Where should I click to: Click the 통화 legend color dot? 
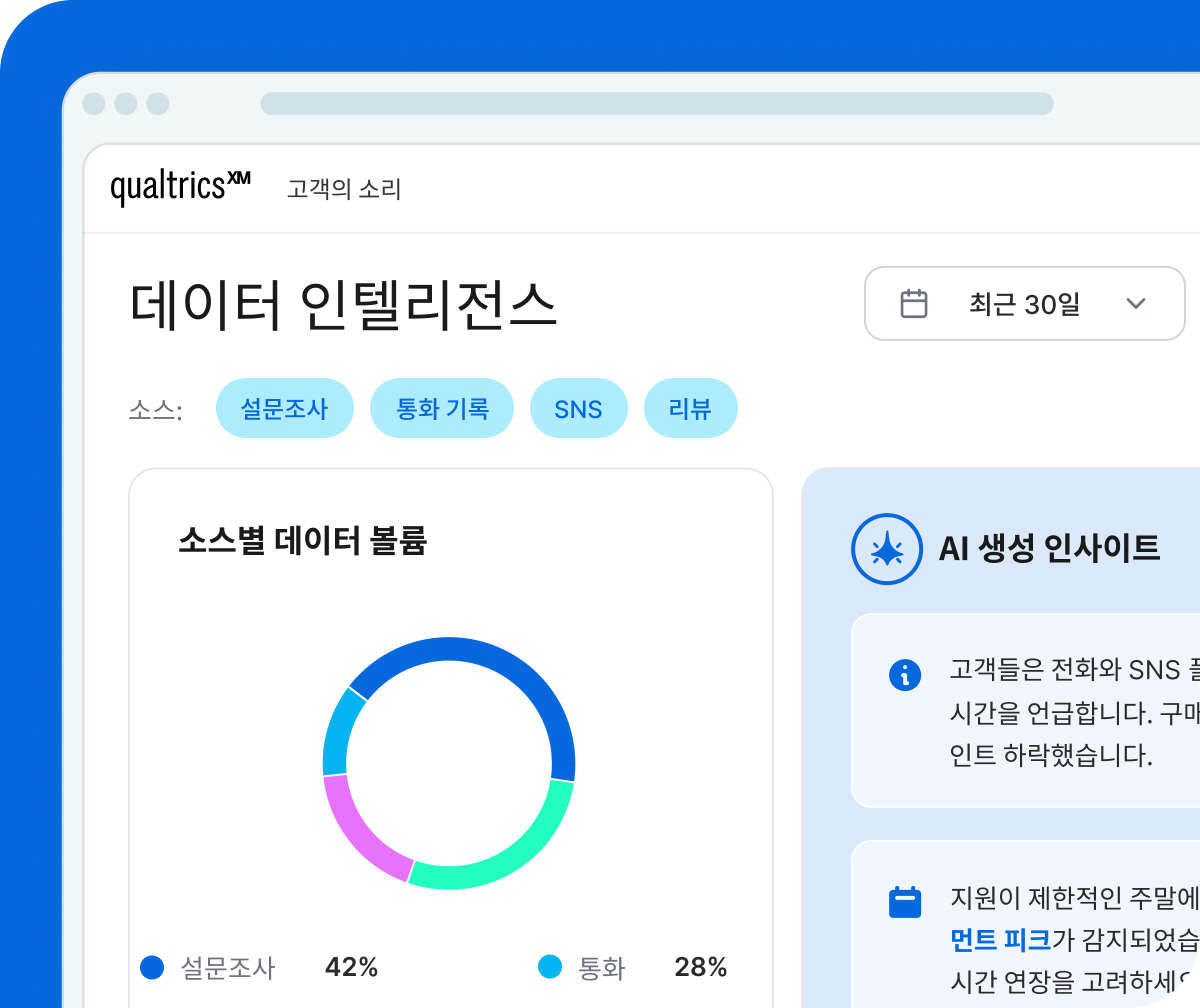click(550, 967)
